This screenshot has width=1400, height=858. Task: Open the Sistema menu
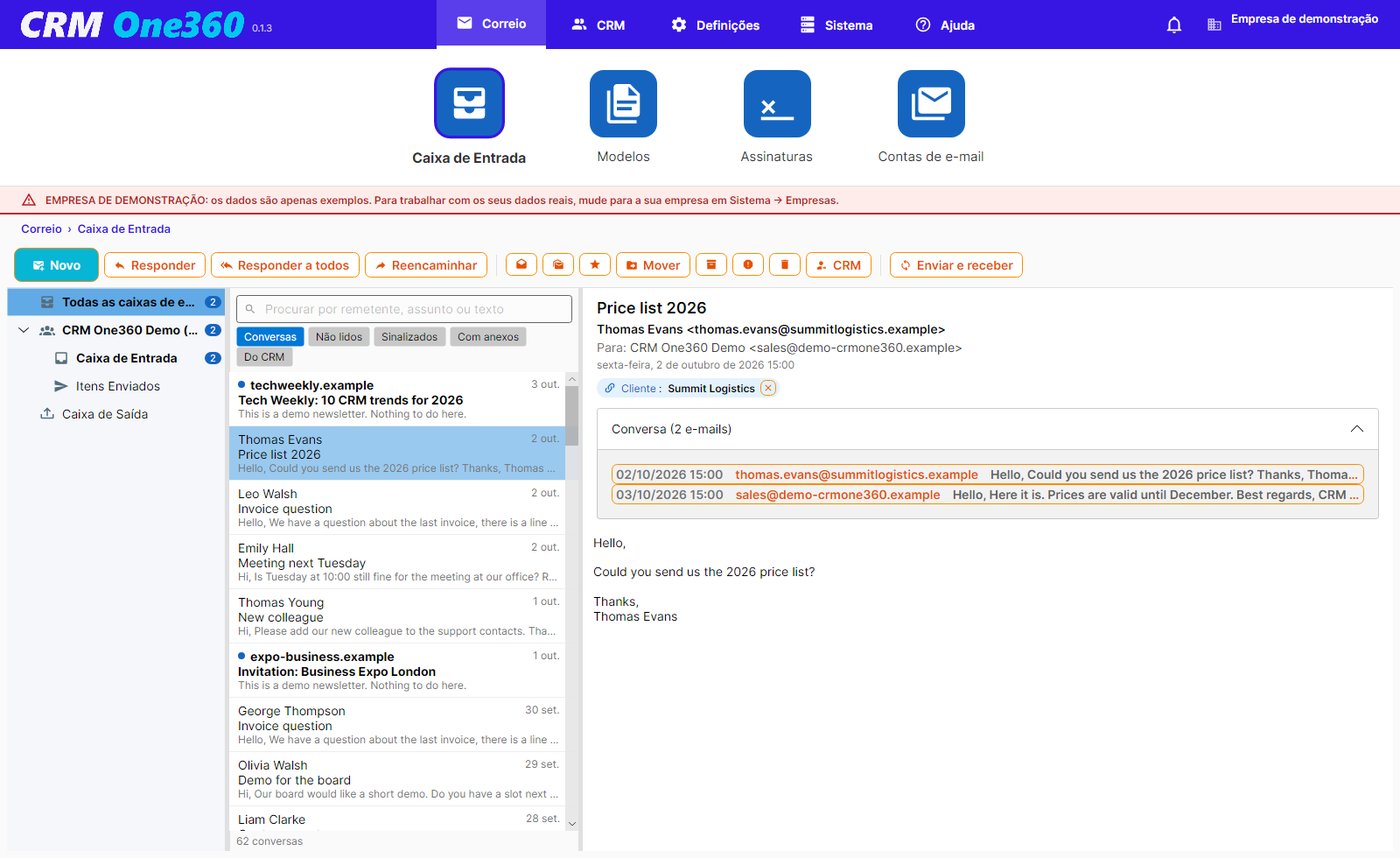(x=837, y=25)
